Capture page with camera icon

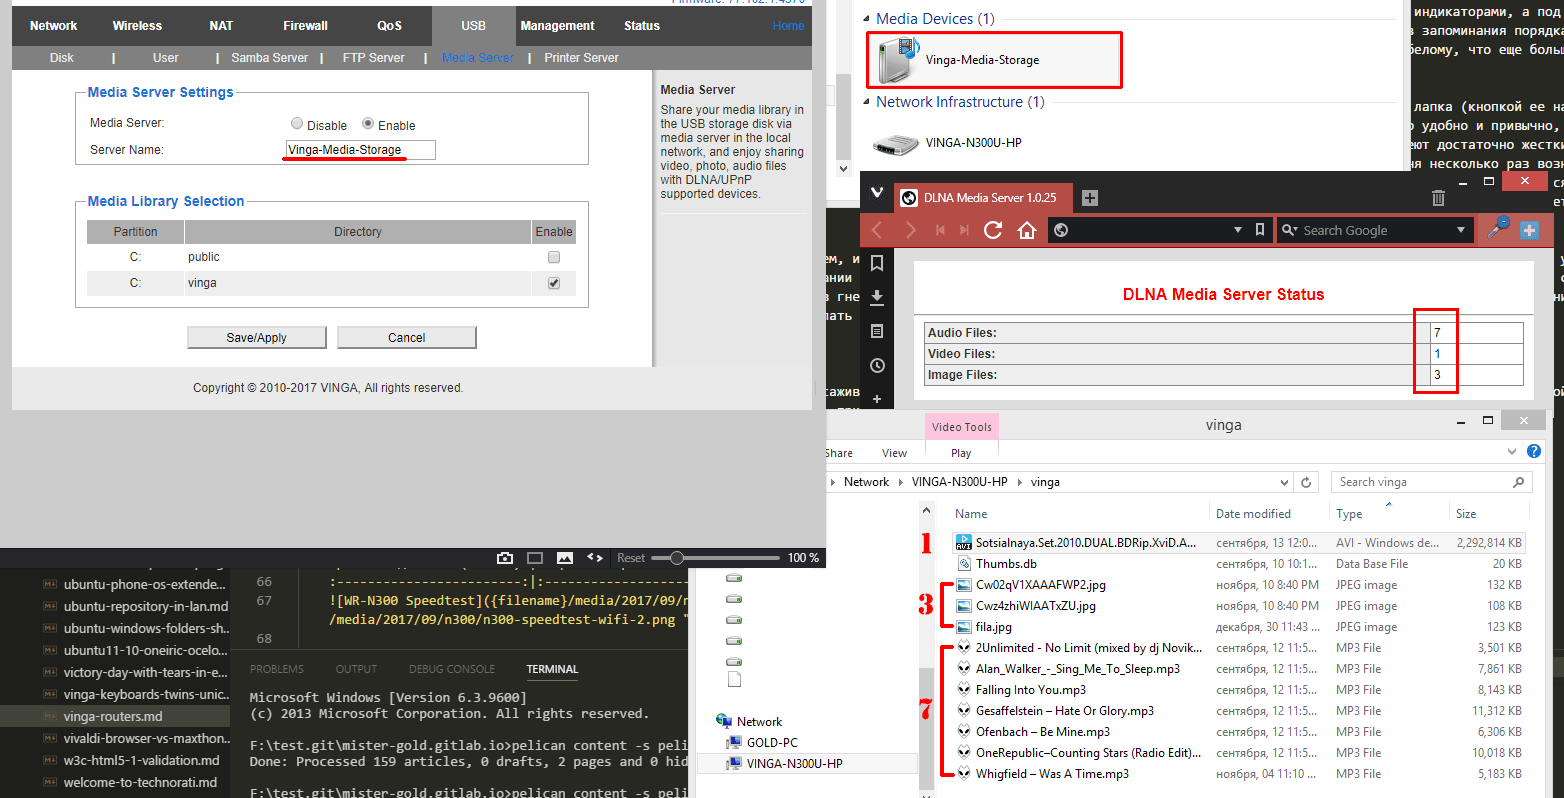coord(505,558)
